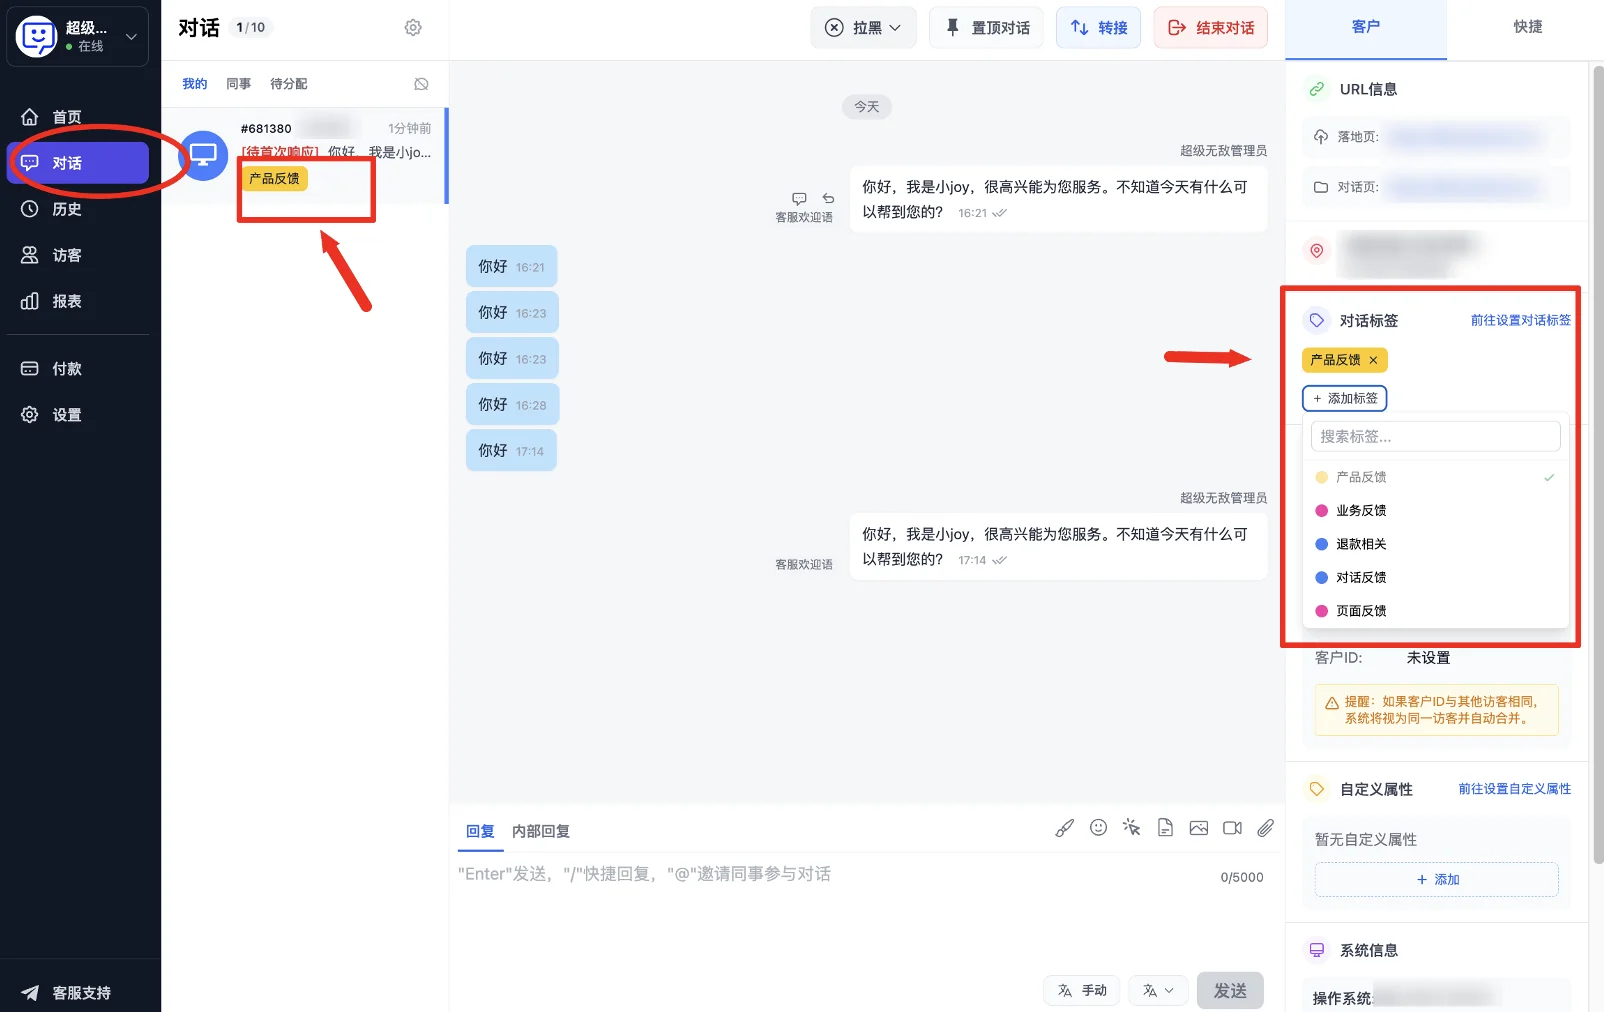1604x1012 pixels.
Task: Click the 前往设置对话标签 link
Action: coord(1519,320)
